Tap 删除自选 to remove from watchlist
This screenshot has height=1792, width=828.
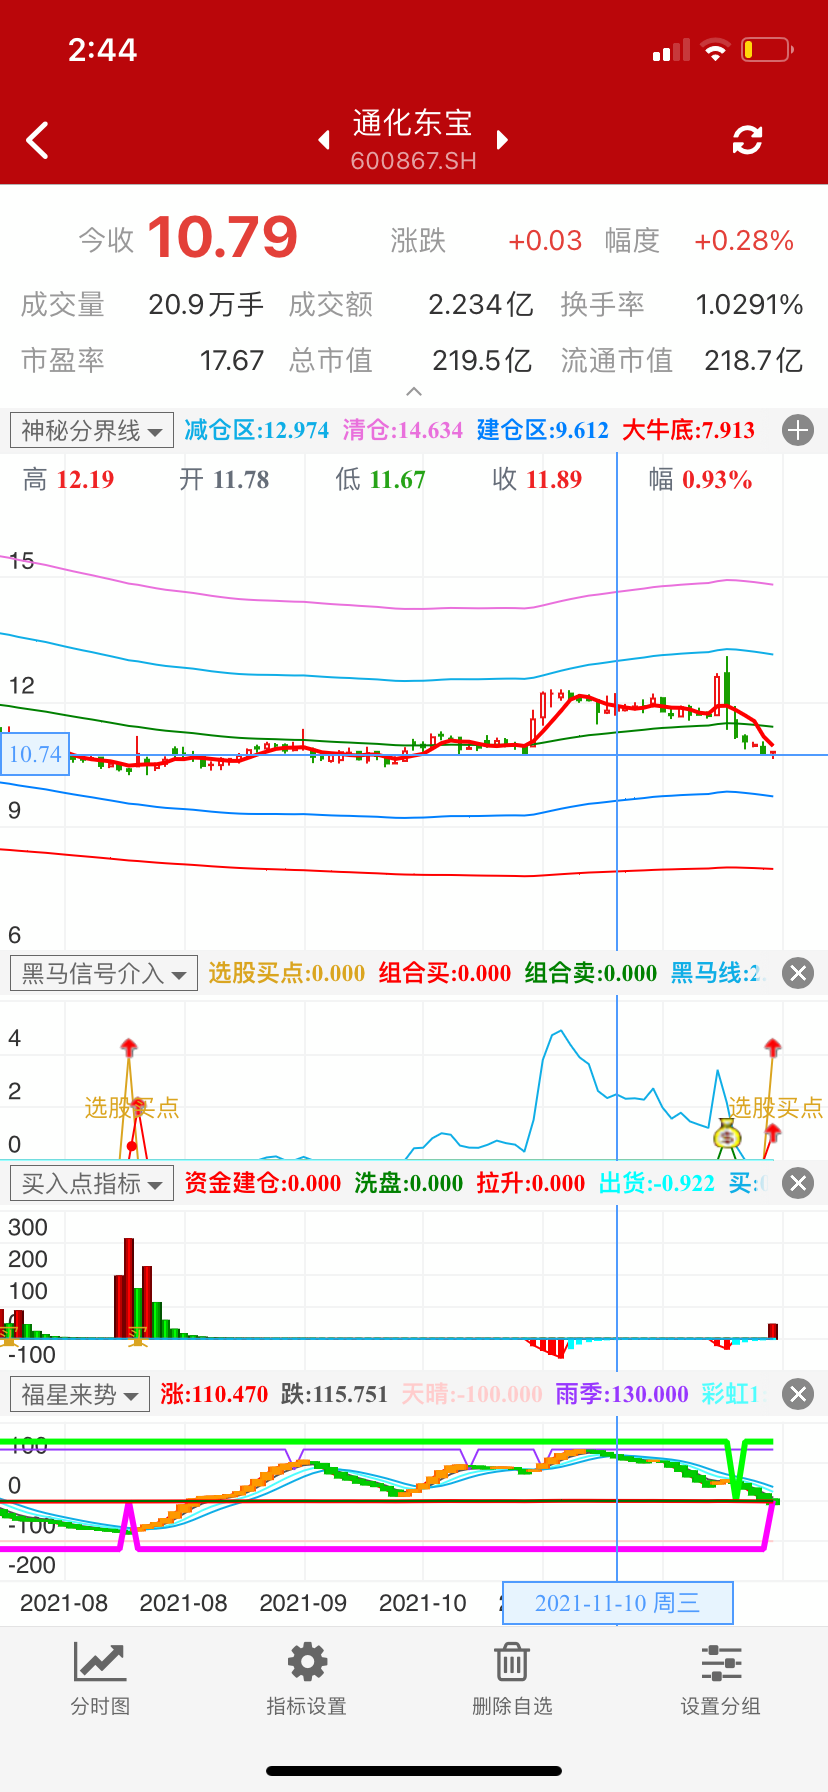click(x=512, y=1679)
